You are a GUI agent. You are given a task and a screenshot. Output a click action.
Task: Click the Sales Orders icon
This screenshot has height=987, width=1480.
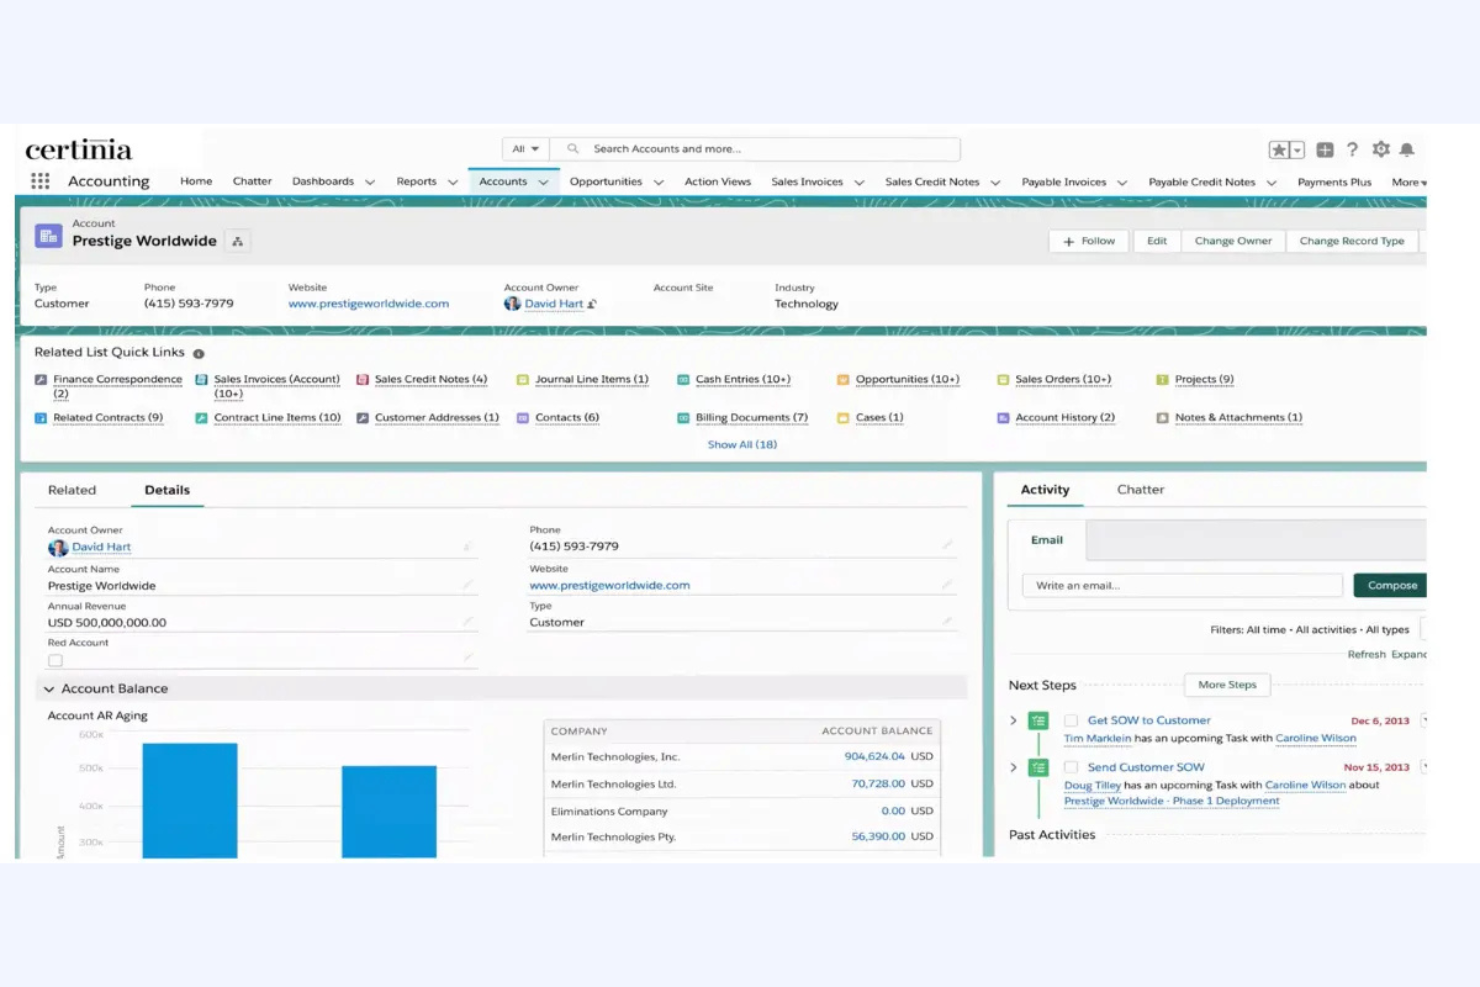coord(1003,380)
